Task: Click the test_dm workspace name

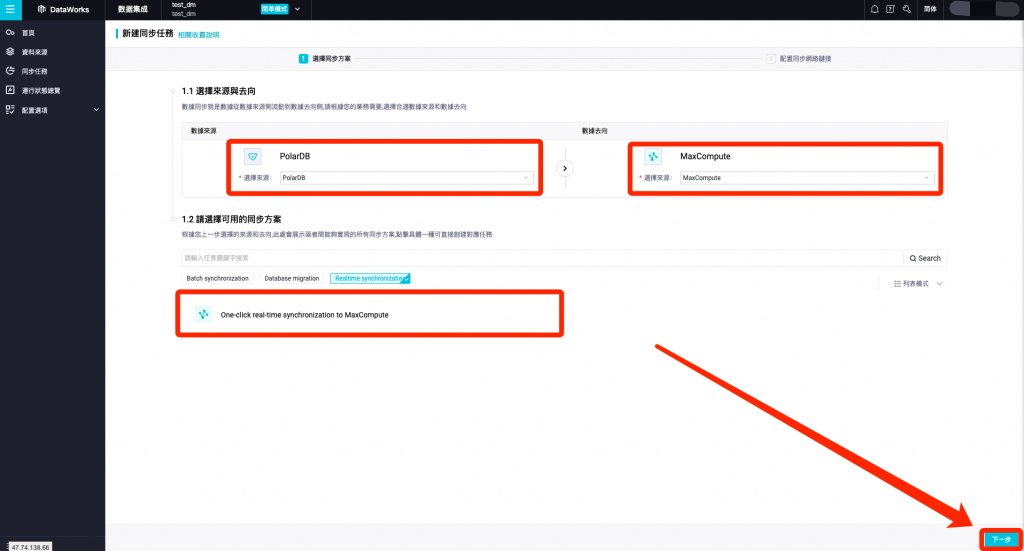Action: pyautogui.click(x=184, y=5)
